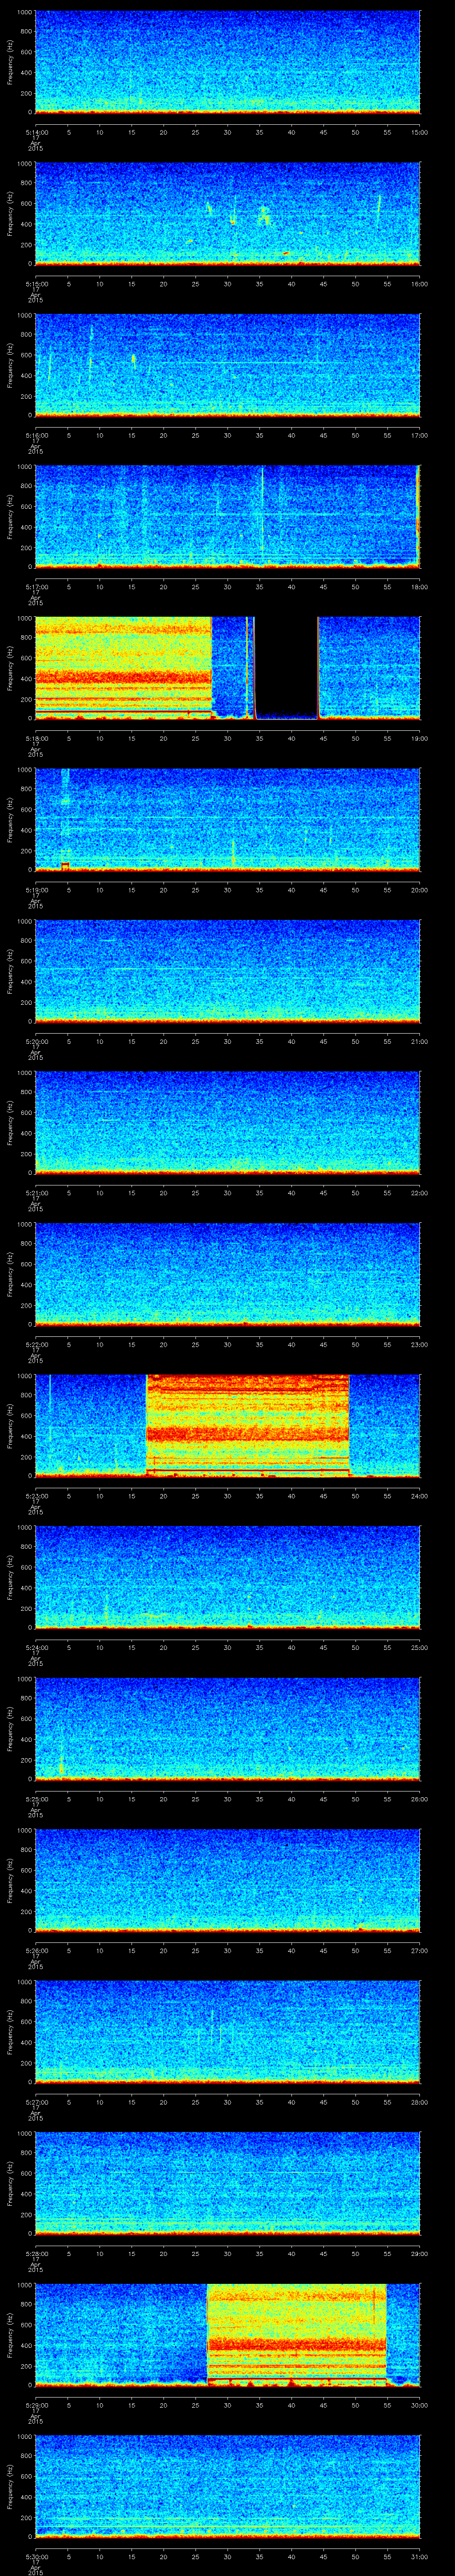The height and width of the screenshot is (2576, 455).
Task: Click the bright vertical line in 5:17:00 panel
Action: [x=262, y=515]
